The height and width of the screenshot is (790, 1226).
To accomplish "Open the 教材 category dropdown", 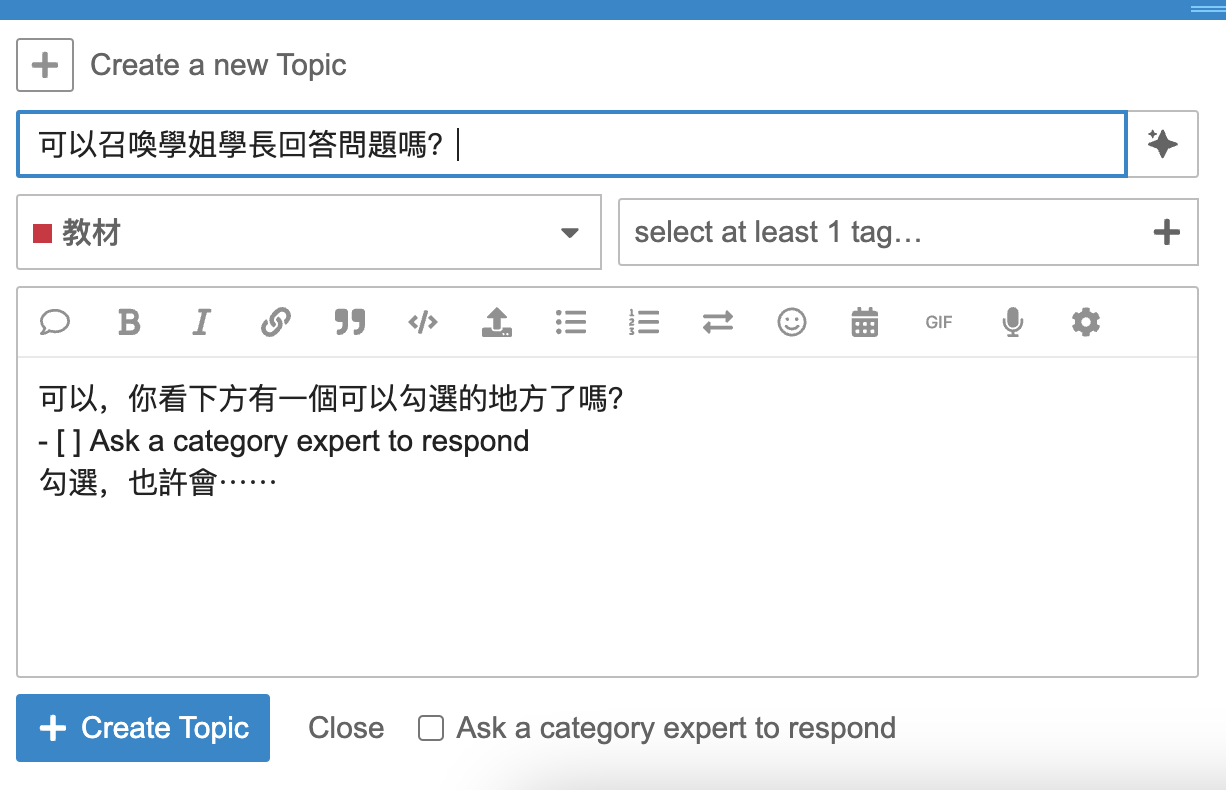I will 309,233.
